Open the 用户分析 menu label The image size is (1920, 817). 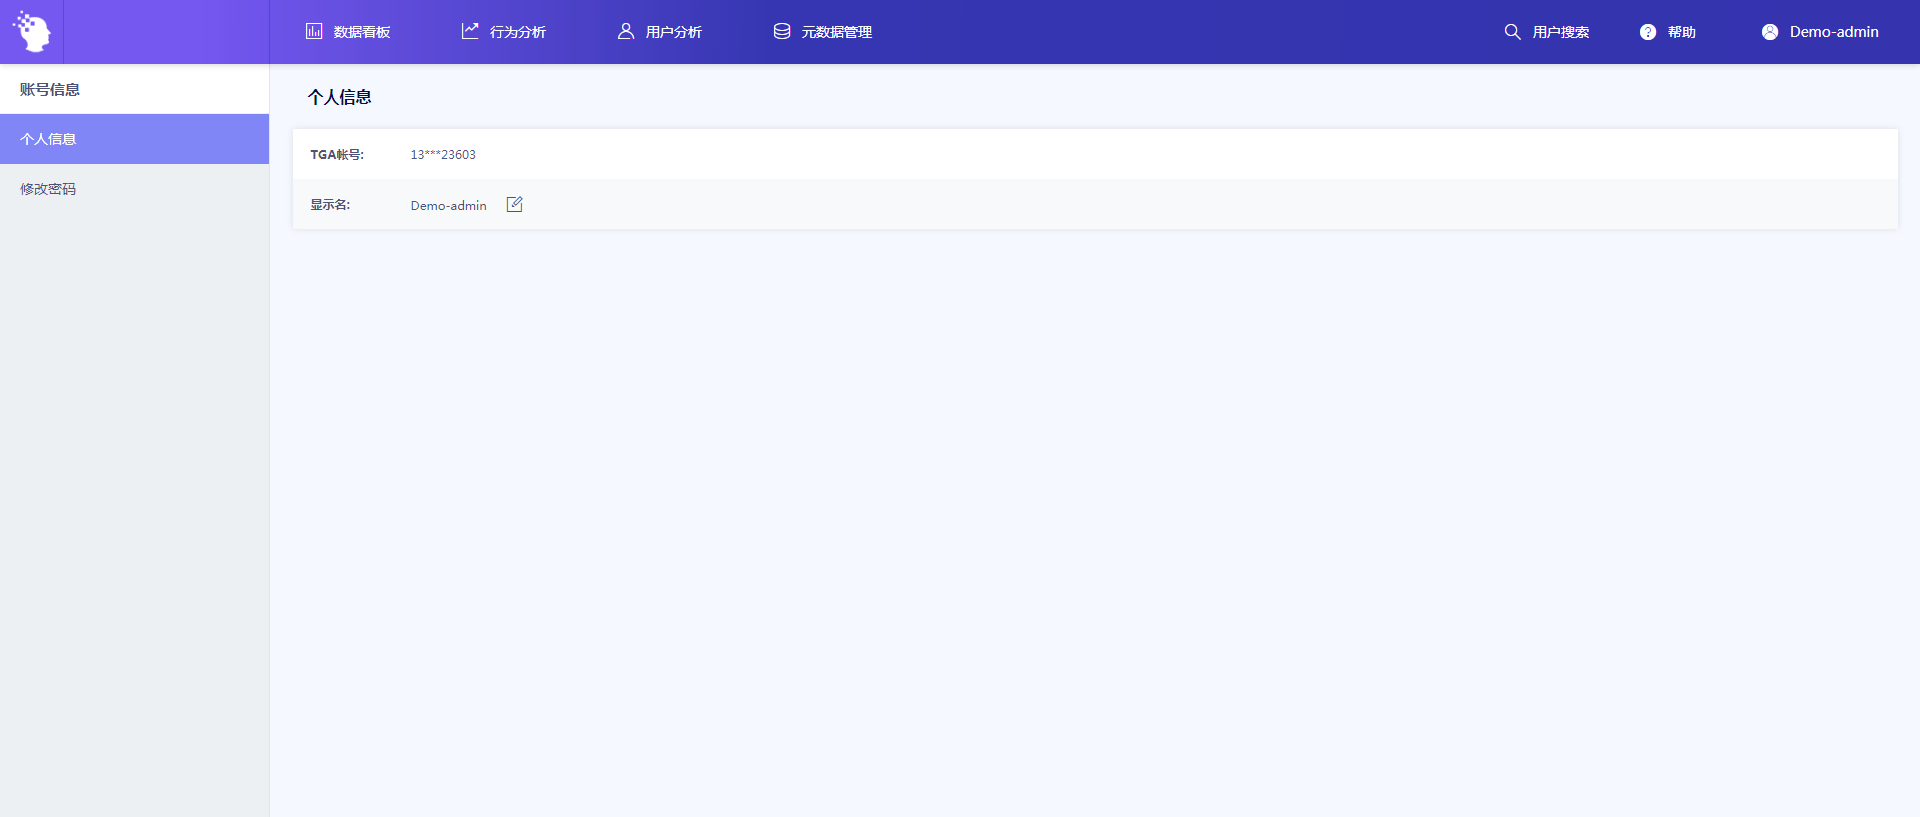tap(674, 32)
